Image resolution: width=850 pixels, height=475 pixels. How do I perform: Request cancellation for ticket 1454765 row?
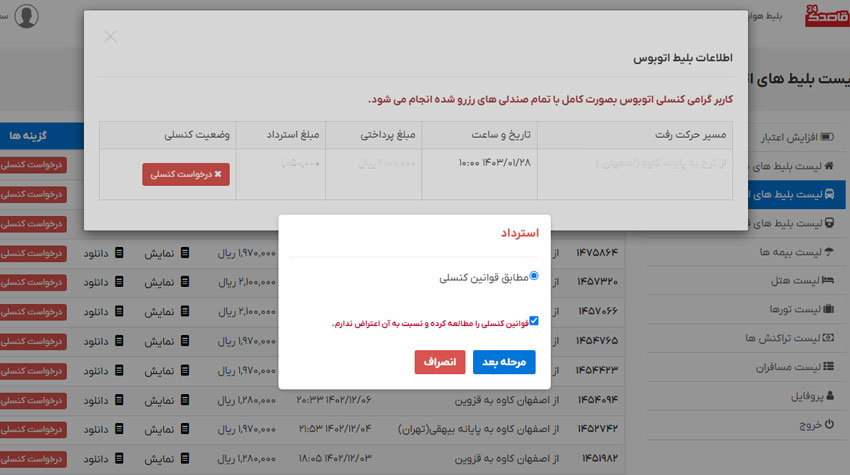click(x=33, y=342)
